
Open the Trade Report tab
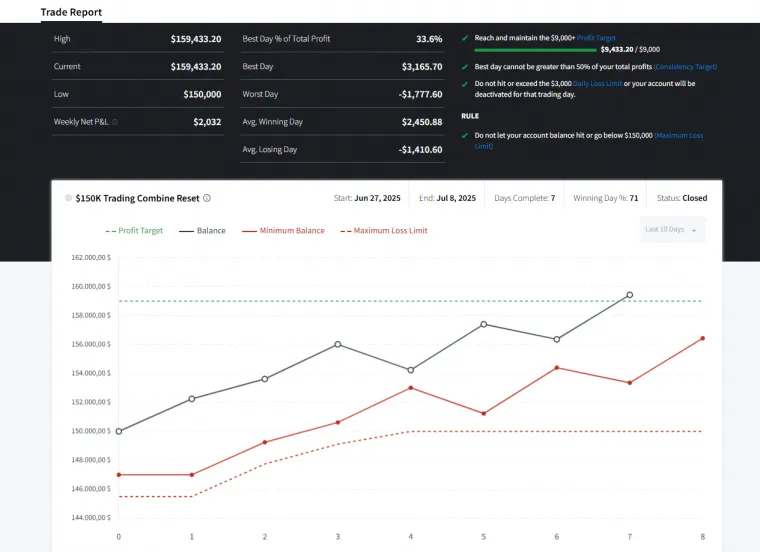point(71,12)
